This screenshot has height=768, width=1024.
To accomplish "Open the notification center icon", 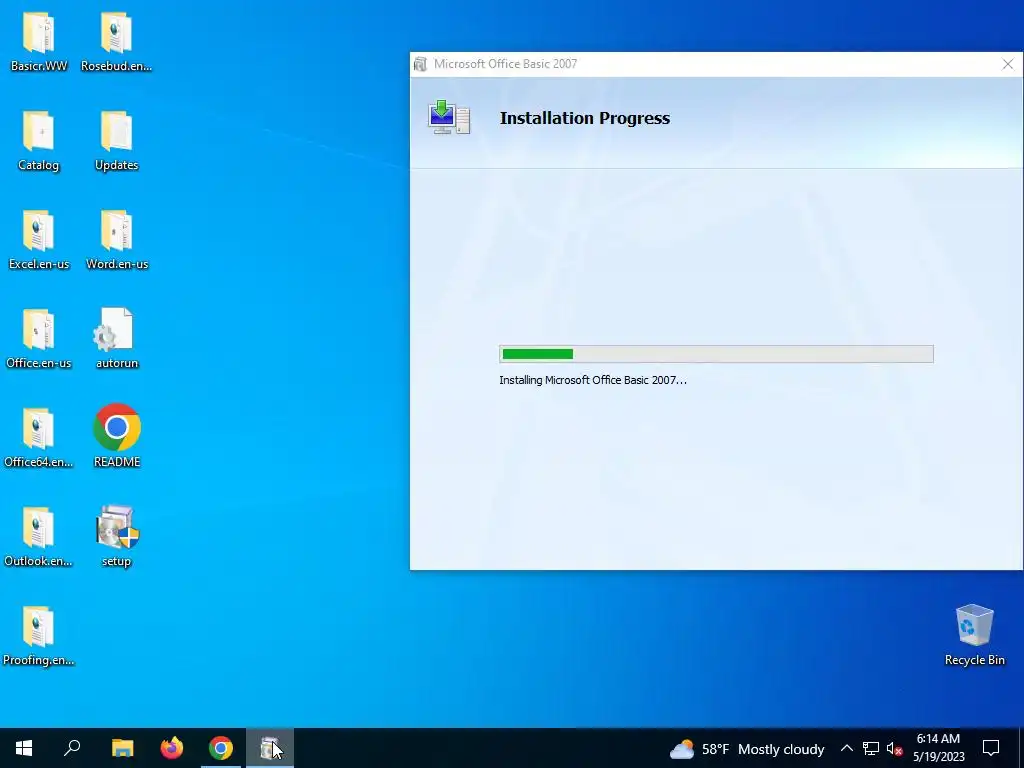I will 991,748.
